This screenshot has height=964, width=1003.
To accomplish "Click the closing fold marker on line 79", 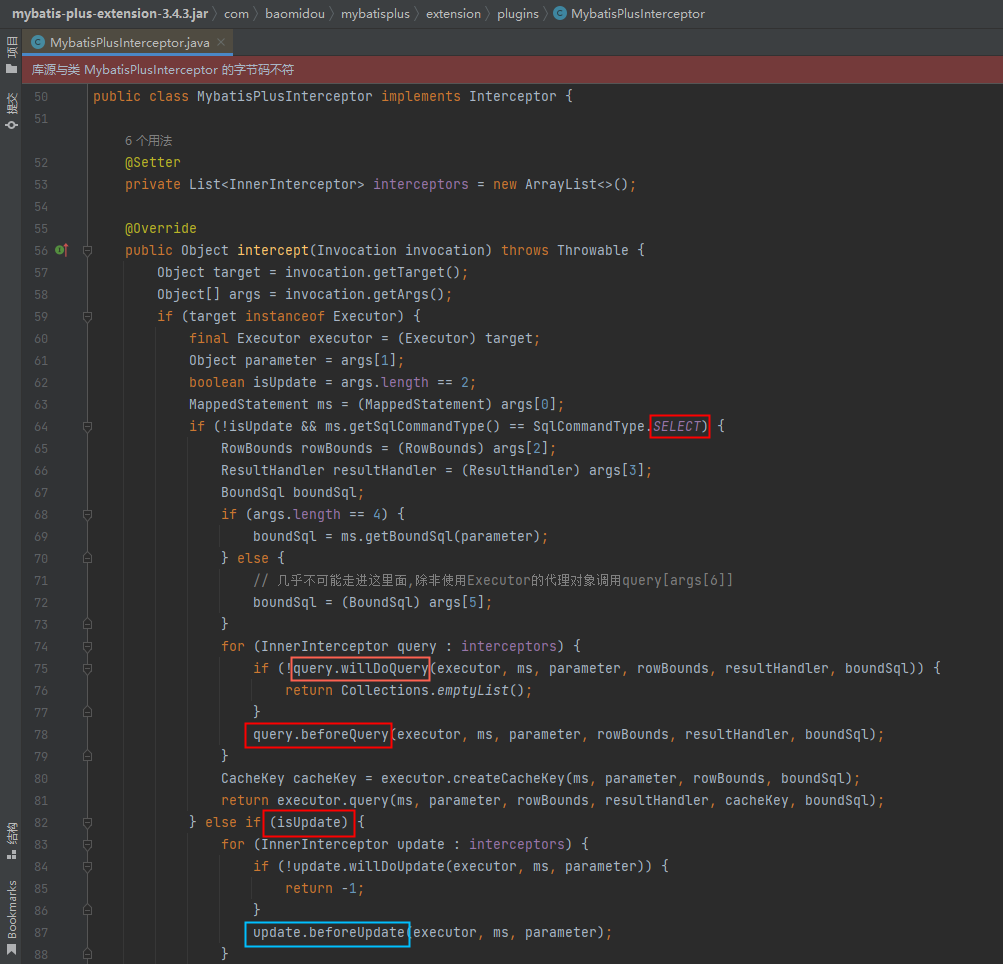I will pos(88,757).
